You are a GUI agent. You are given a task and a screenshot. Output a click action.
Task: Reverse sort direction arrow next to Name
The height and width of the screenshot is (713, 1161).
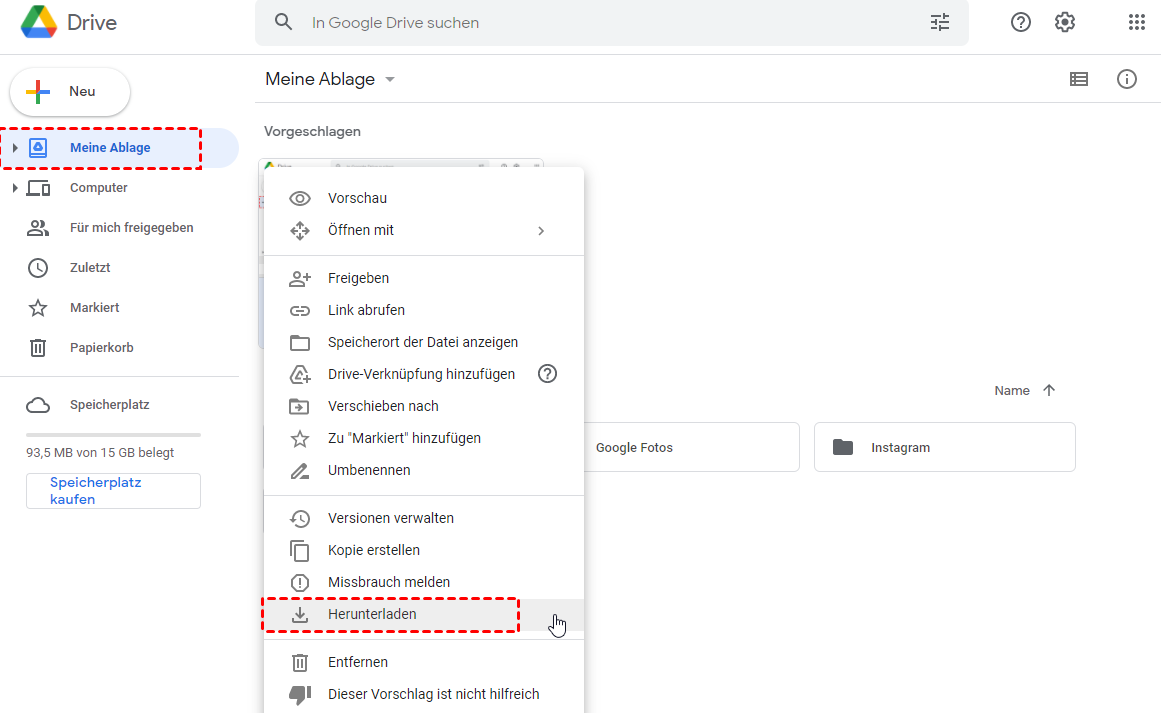[x=1049, y=391]
